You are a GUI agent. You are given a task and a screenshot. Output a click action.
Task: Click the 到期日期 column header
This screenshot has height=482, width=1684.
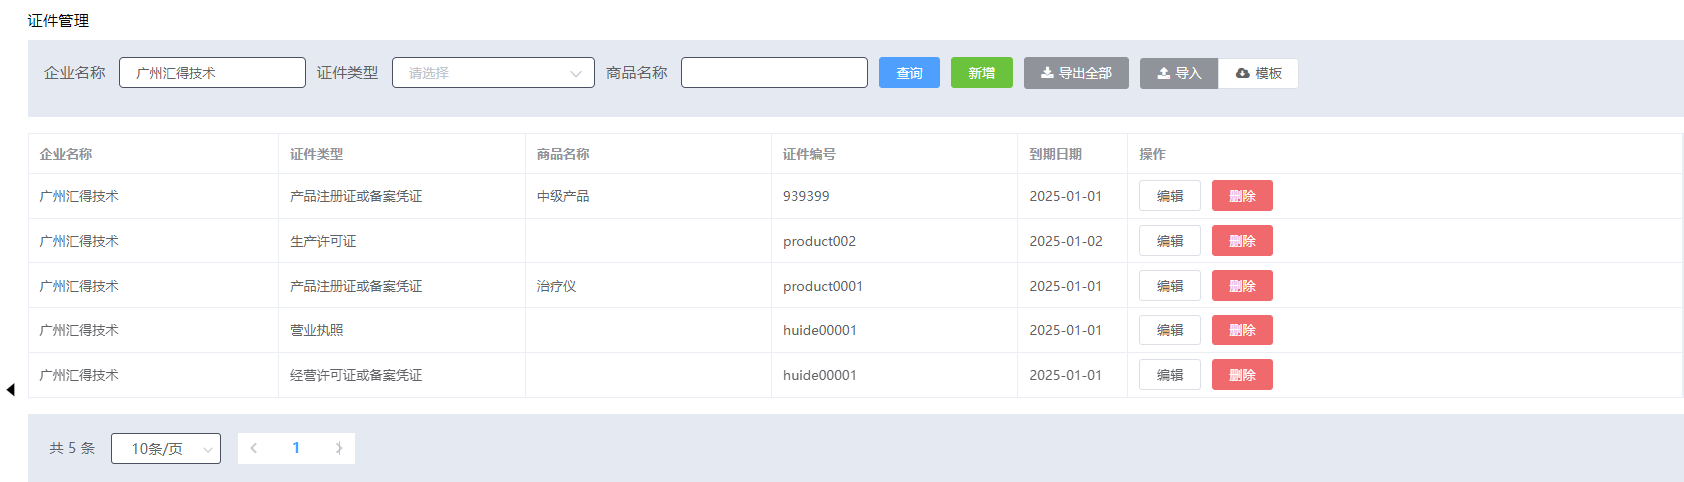1055,154
